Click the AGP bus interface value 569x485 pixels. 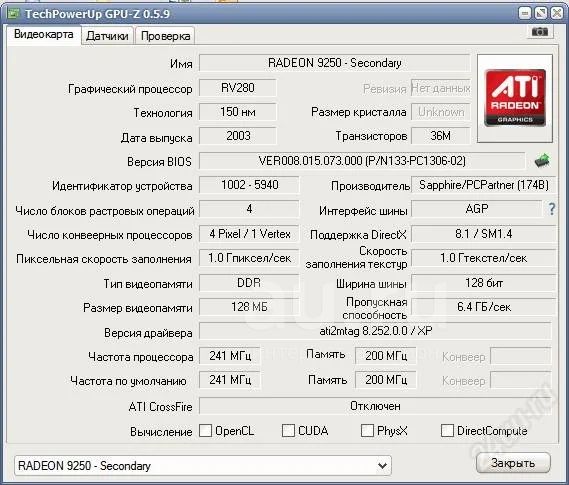click(477, 209)
